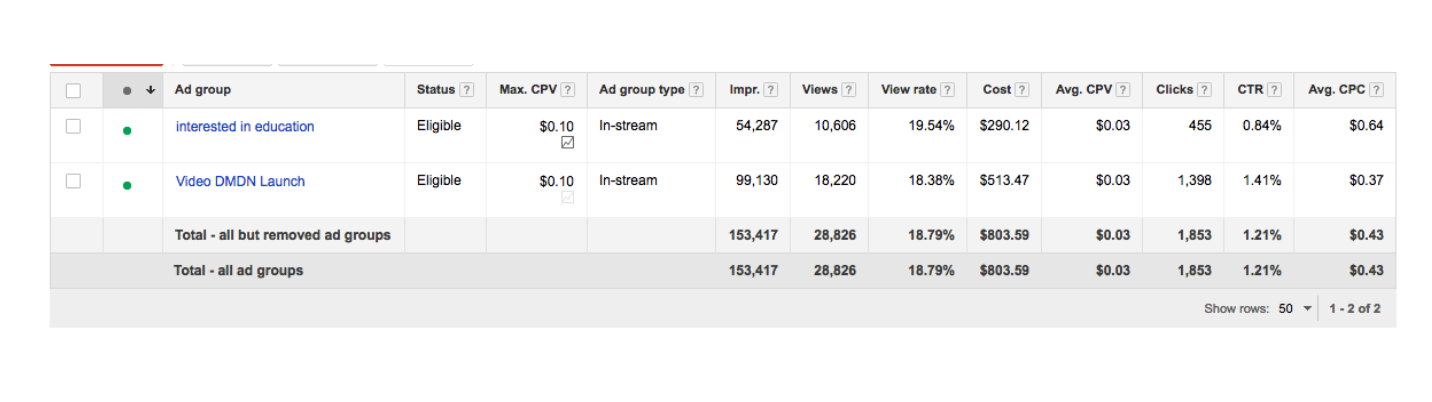This screenshot has height=402, width=1432.
Task: Sort table by Clicks column header
Action: pos(1174,90)
